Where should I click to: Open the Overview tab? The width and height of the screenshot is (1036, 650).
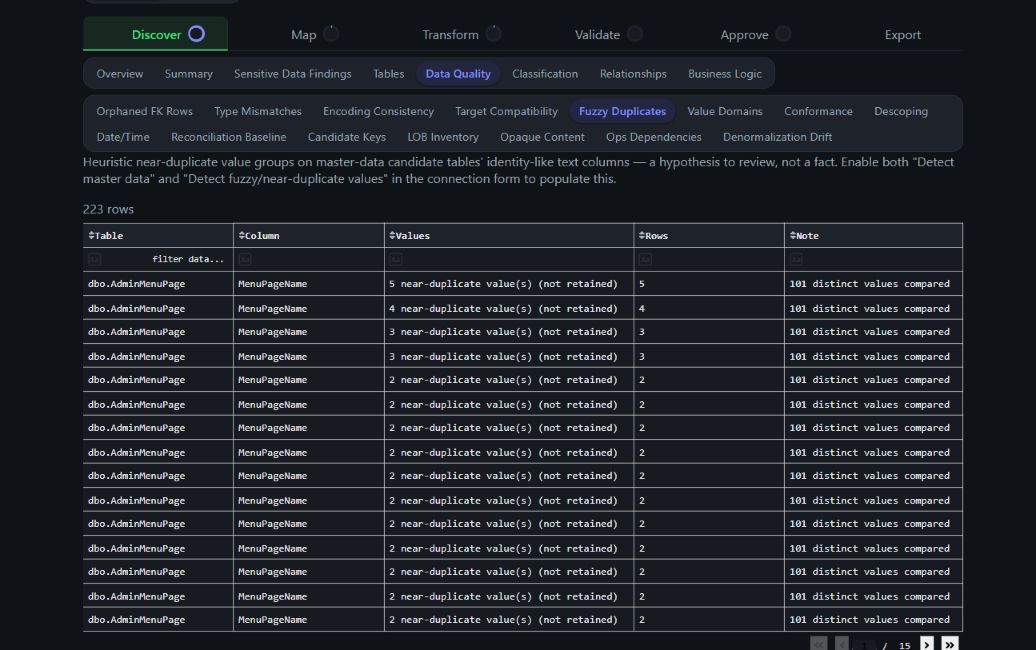tap(120, 74)
